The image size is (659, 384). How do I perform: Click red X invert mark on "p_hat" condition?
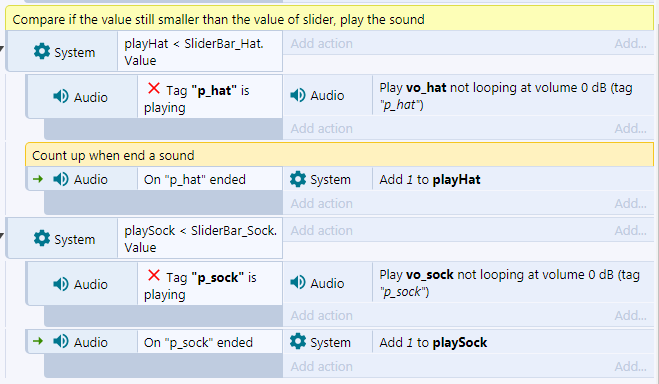(x=154, y=89)
